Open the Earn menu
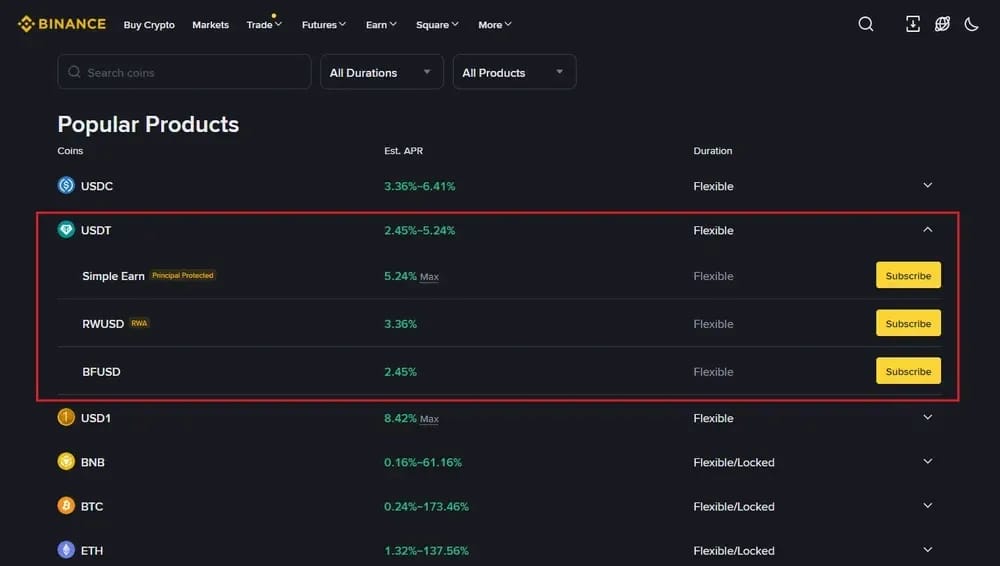Viewport: 1000px width, 566px height. click(381, 25)
